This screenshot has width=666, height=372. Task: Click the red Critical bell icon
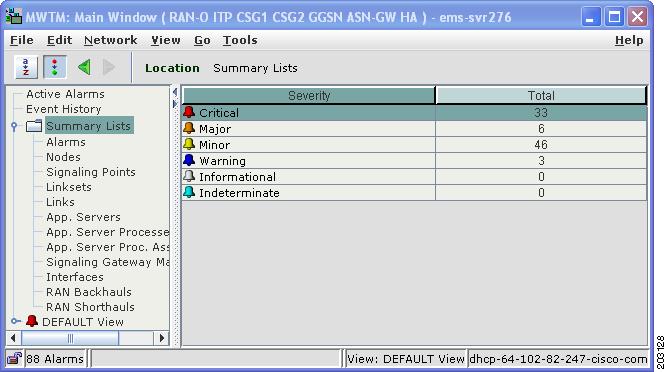coord(189,112)
